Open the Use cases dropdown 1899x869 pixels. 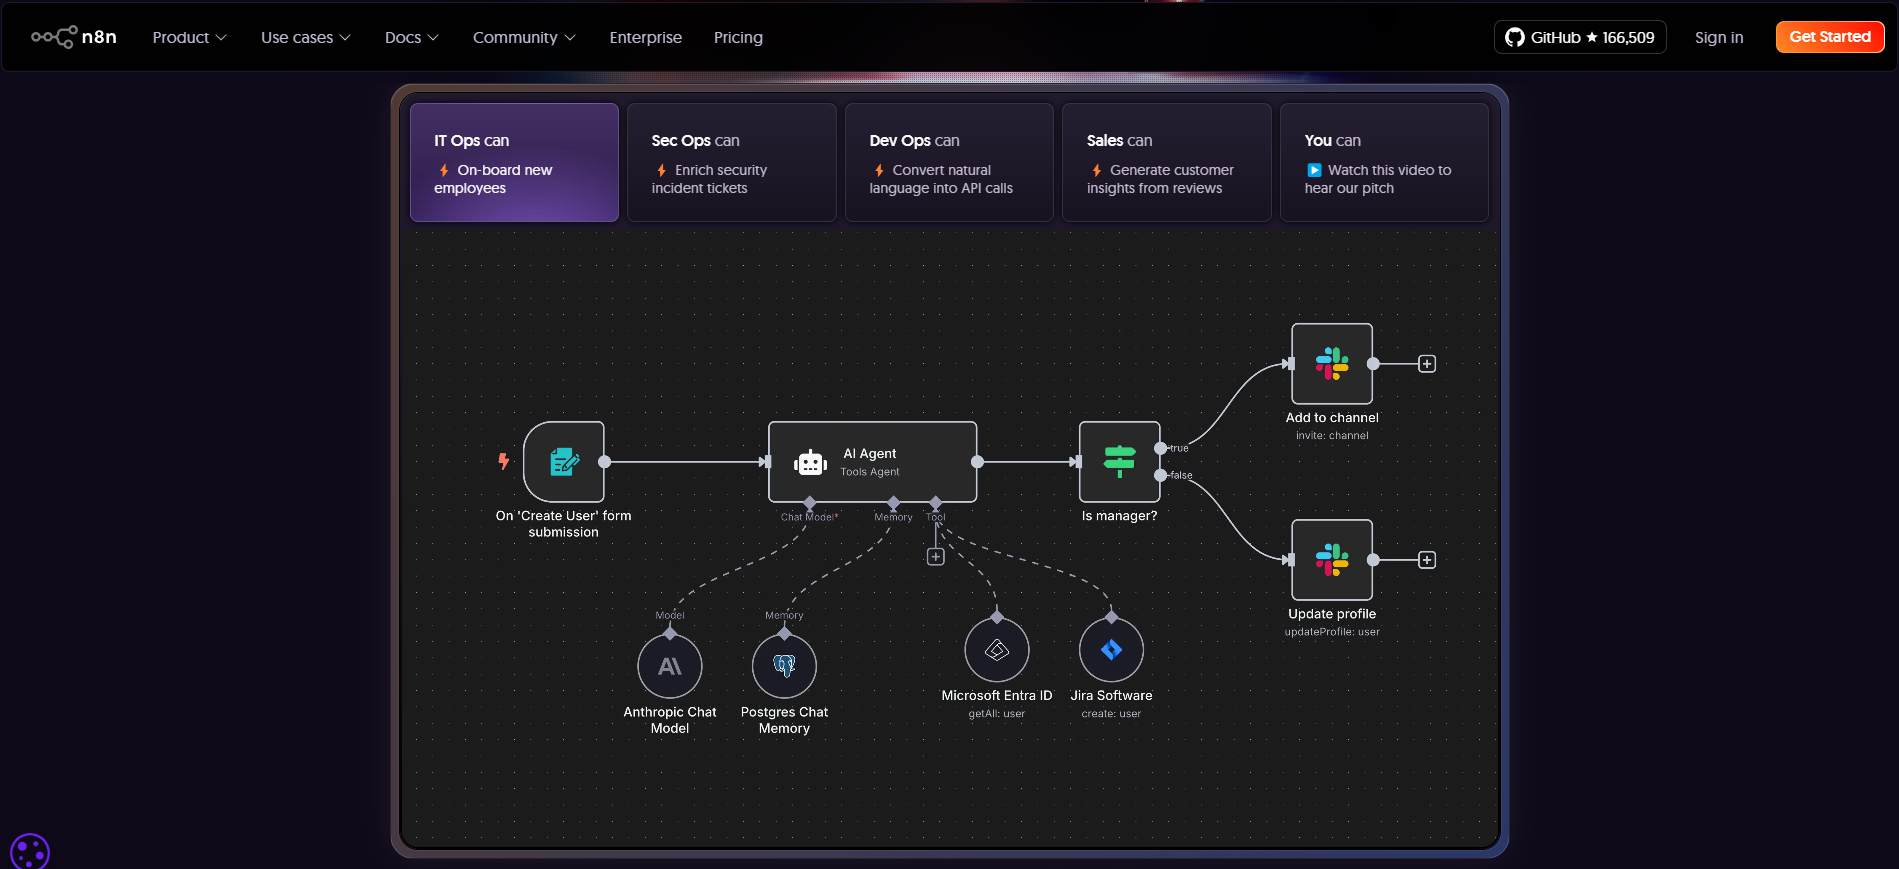click(305, 37)
